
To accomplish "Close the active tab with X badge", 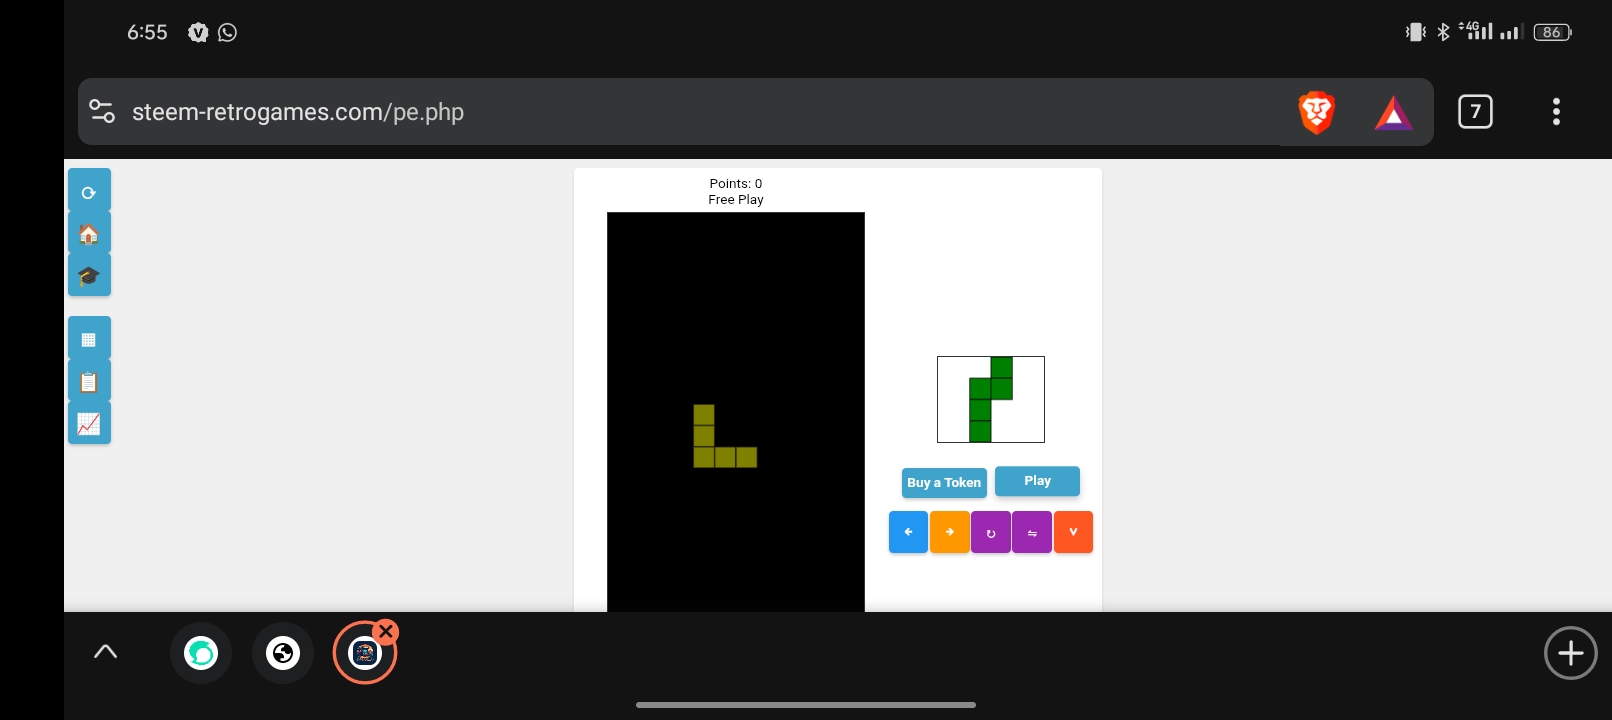I will coord(386,631).
